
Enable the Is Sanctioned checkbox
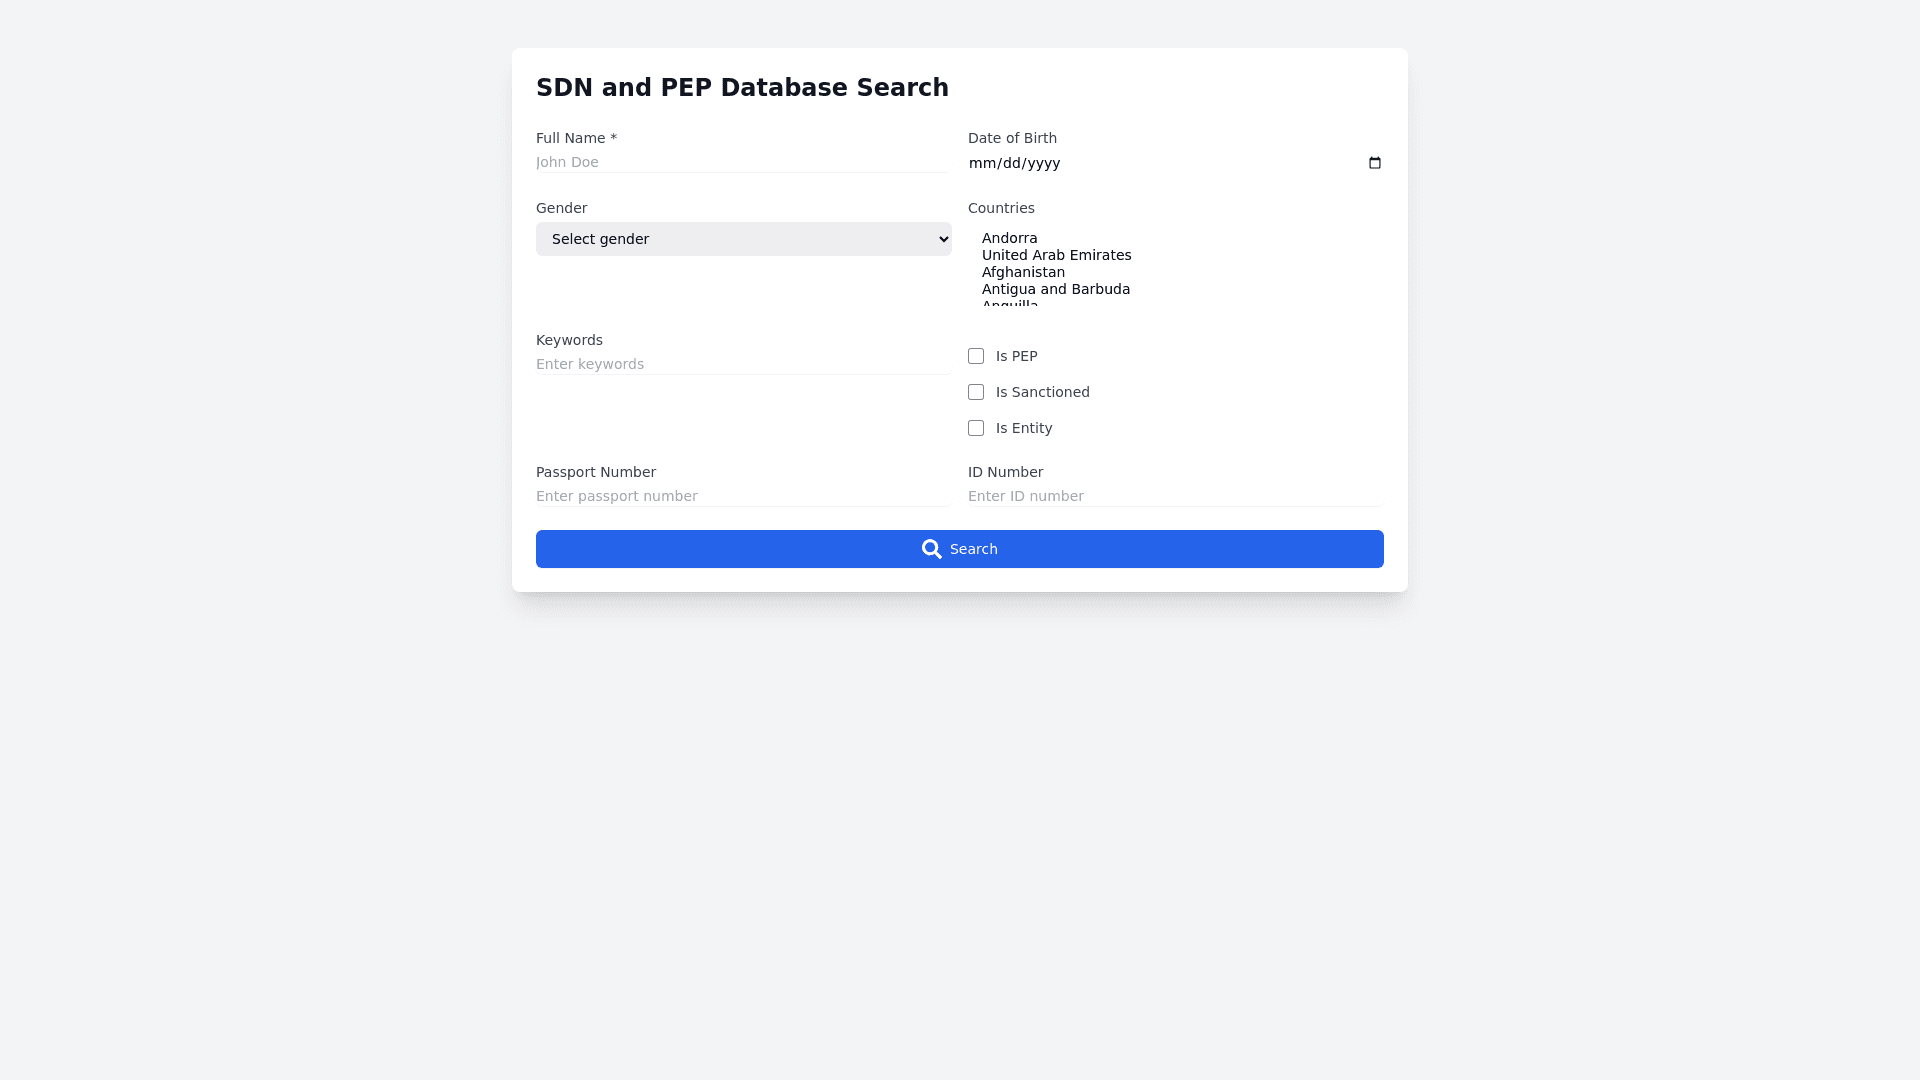976,392
